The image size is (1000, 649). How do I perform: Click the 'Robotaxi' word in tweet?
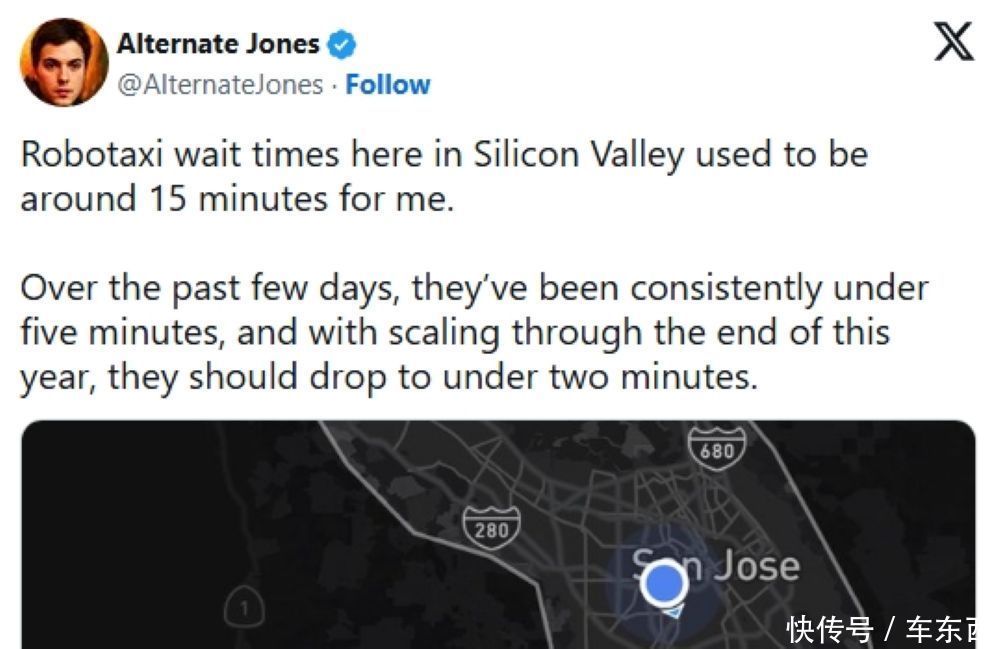(92, 155)
